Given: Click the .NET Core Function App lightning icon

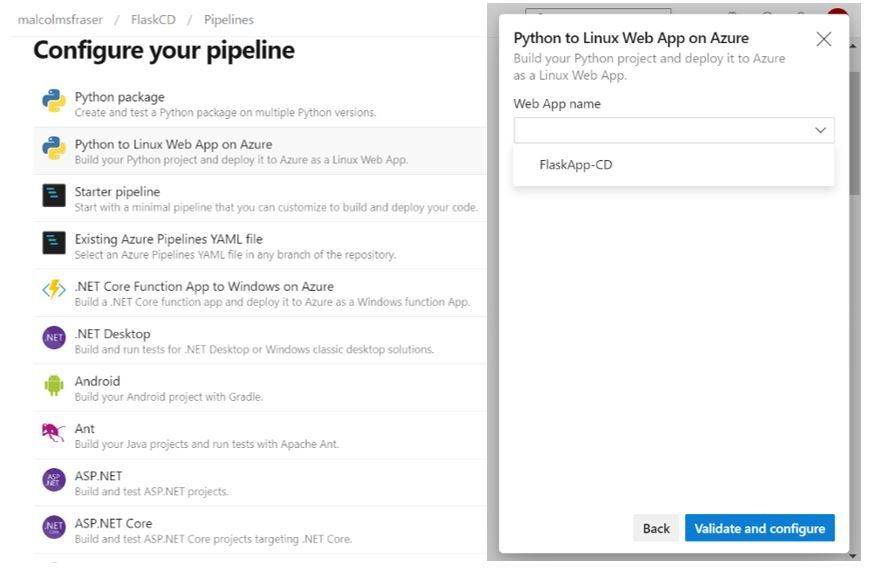Looking at the screenshot, I should click(54, 290).
